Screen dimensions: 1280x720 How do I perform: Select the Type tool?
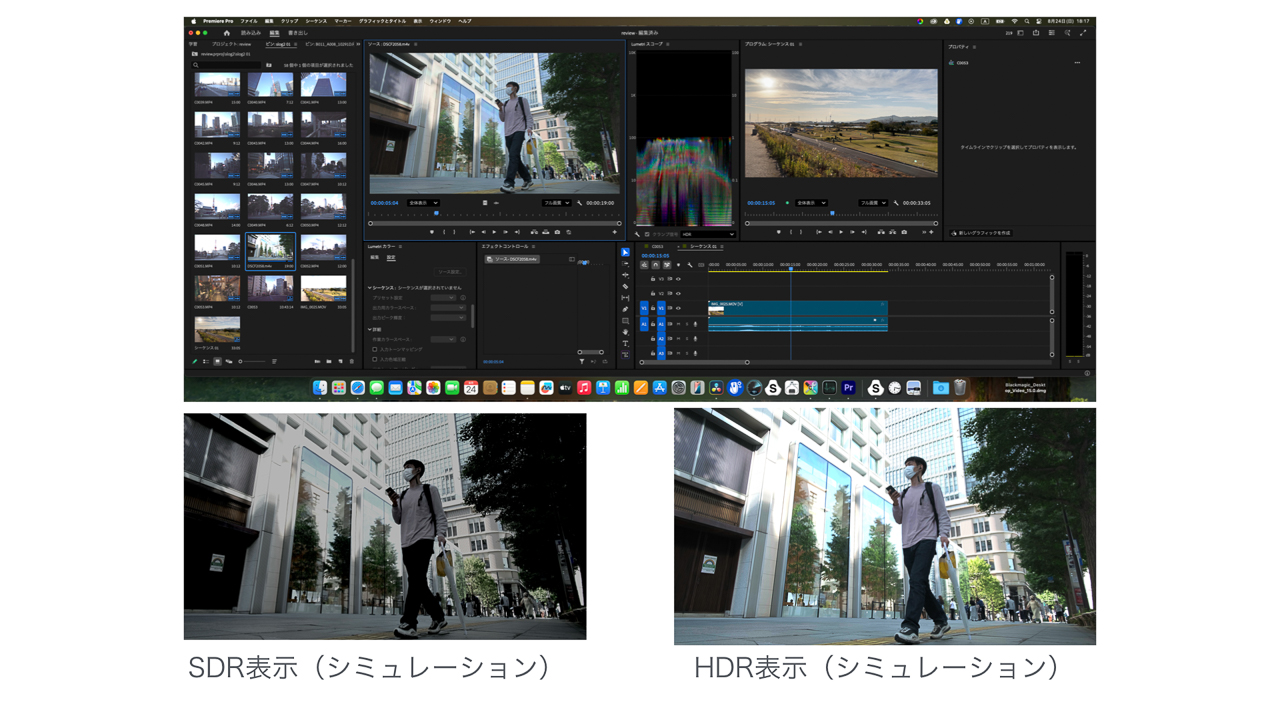(x=625, y=344)
